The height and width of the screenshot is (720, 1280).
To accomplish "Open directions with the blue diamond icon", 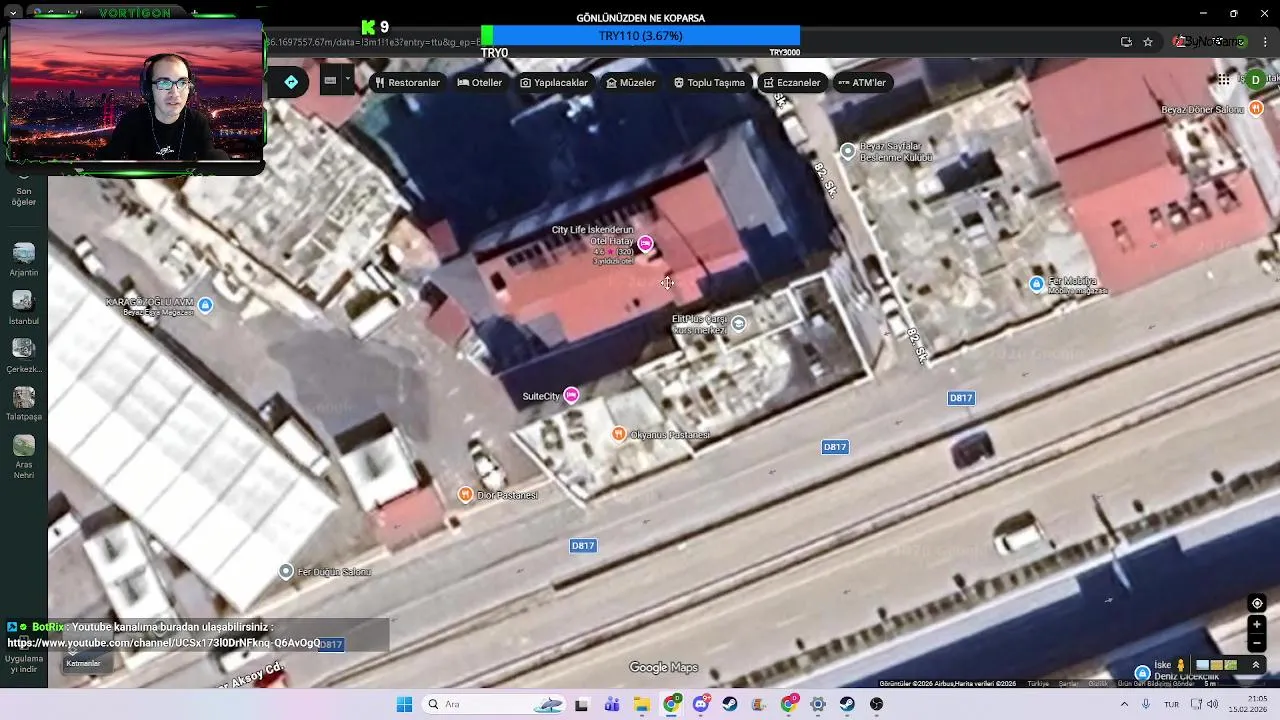I will 291,82.
